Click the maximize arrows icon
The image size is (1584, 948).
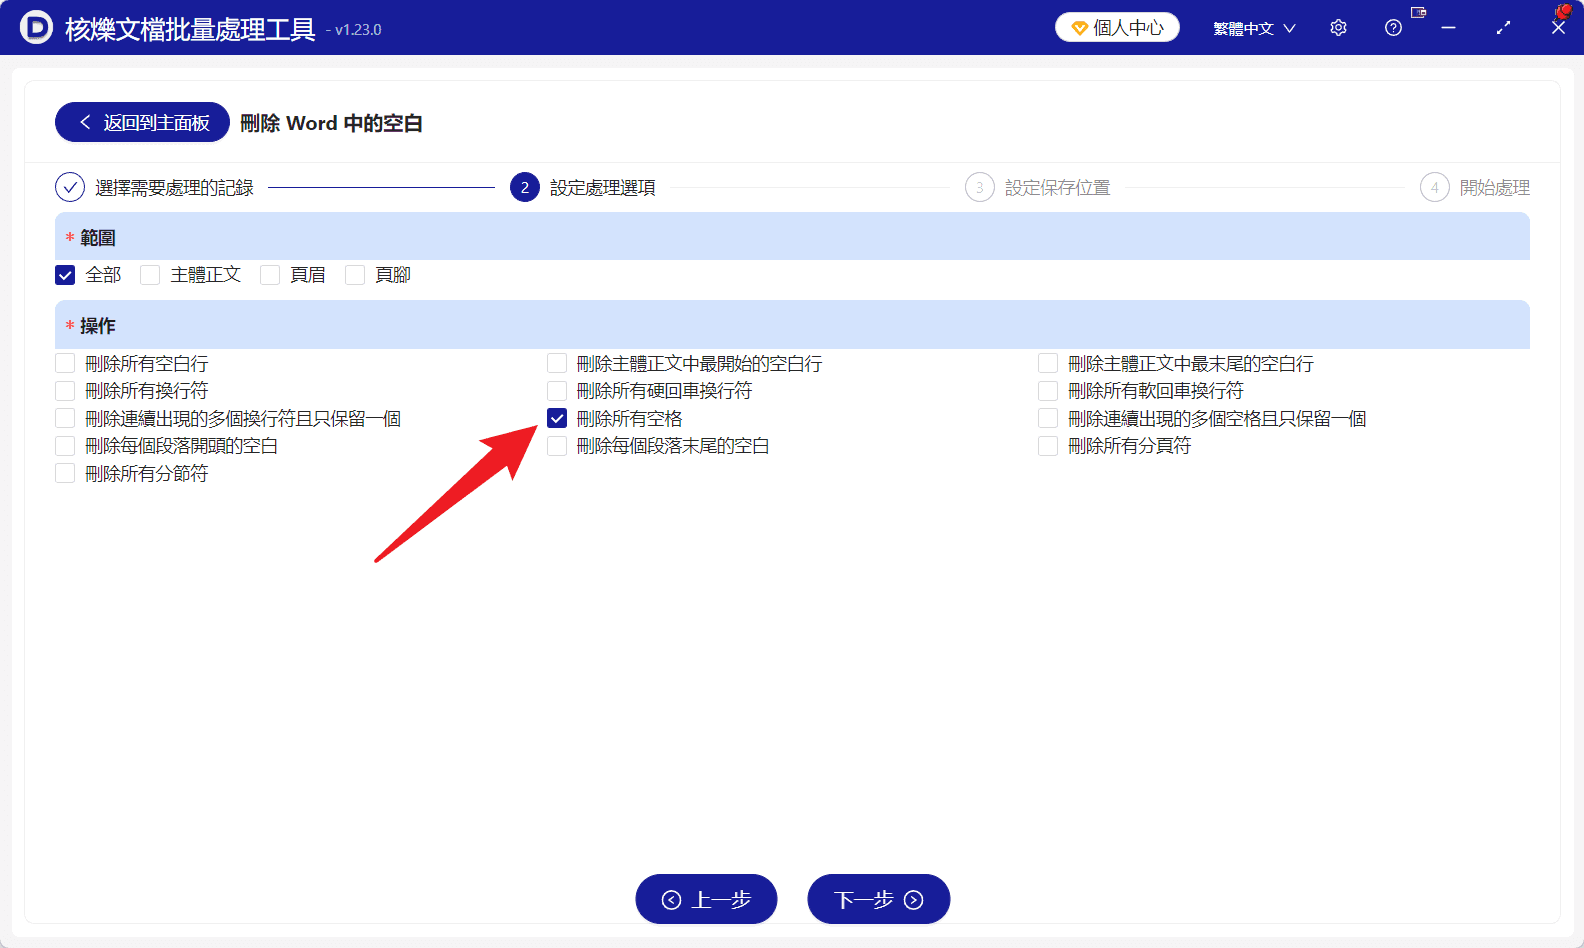coord(1503,28)
